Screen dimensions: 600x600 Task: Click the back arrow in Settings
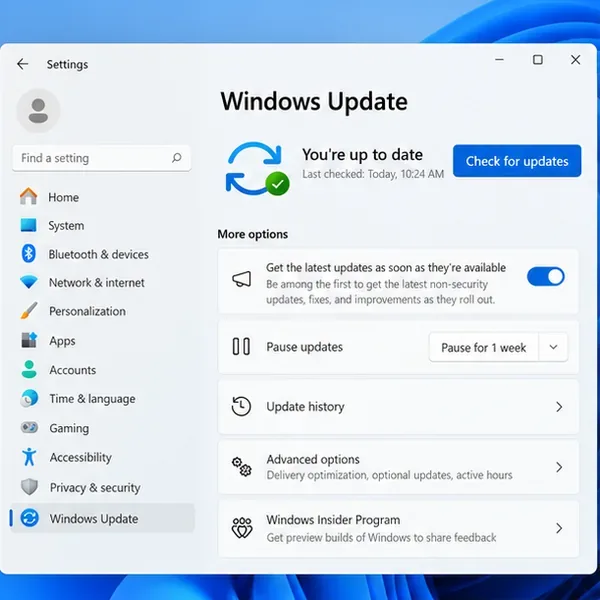(x=23, y=64)
